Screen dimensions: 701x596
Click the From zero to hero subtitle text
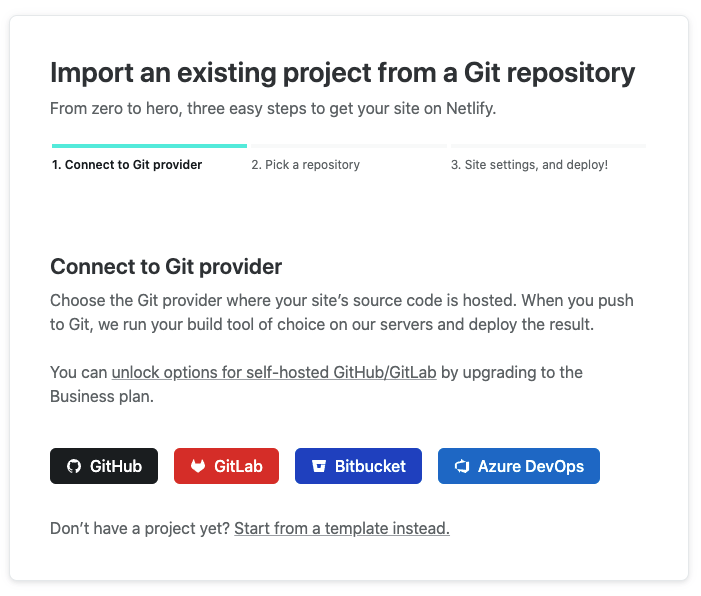(273, 108)
